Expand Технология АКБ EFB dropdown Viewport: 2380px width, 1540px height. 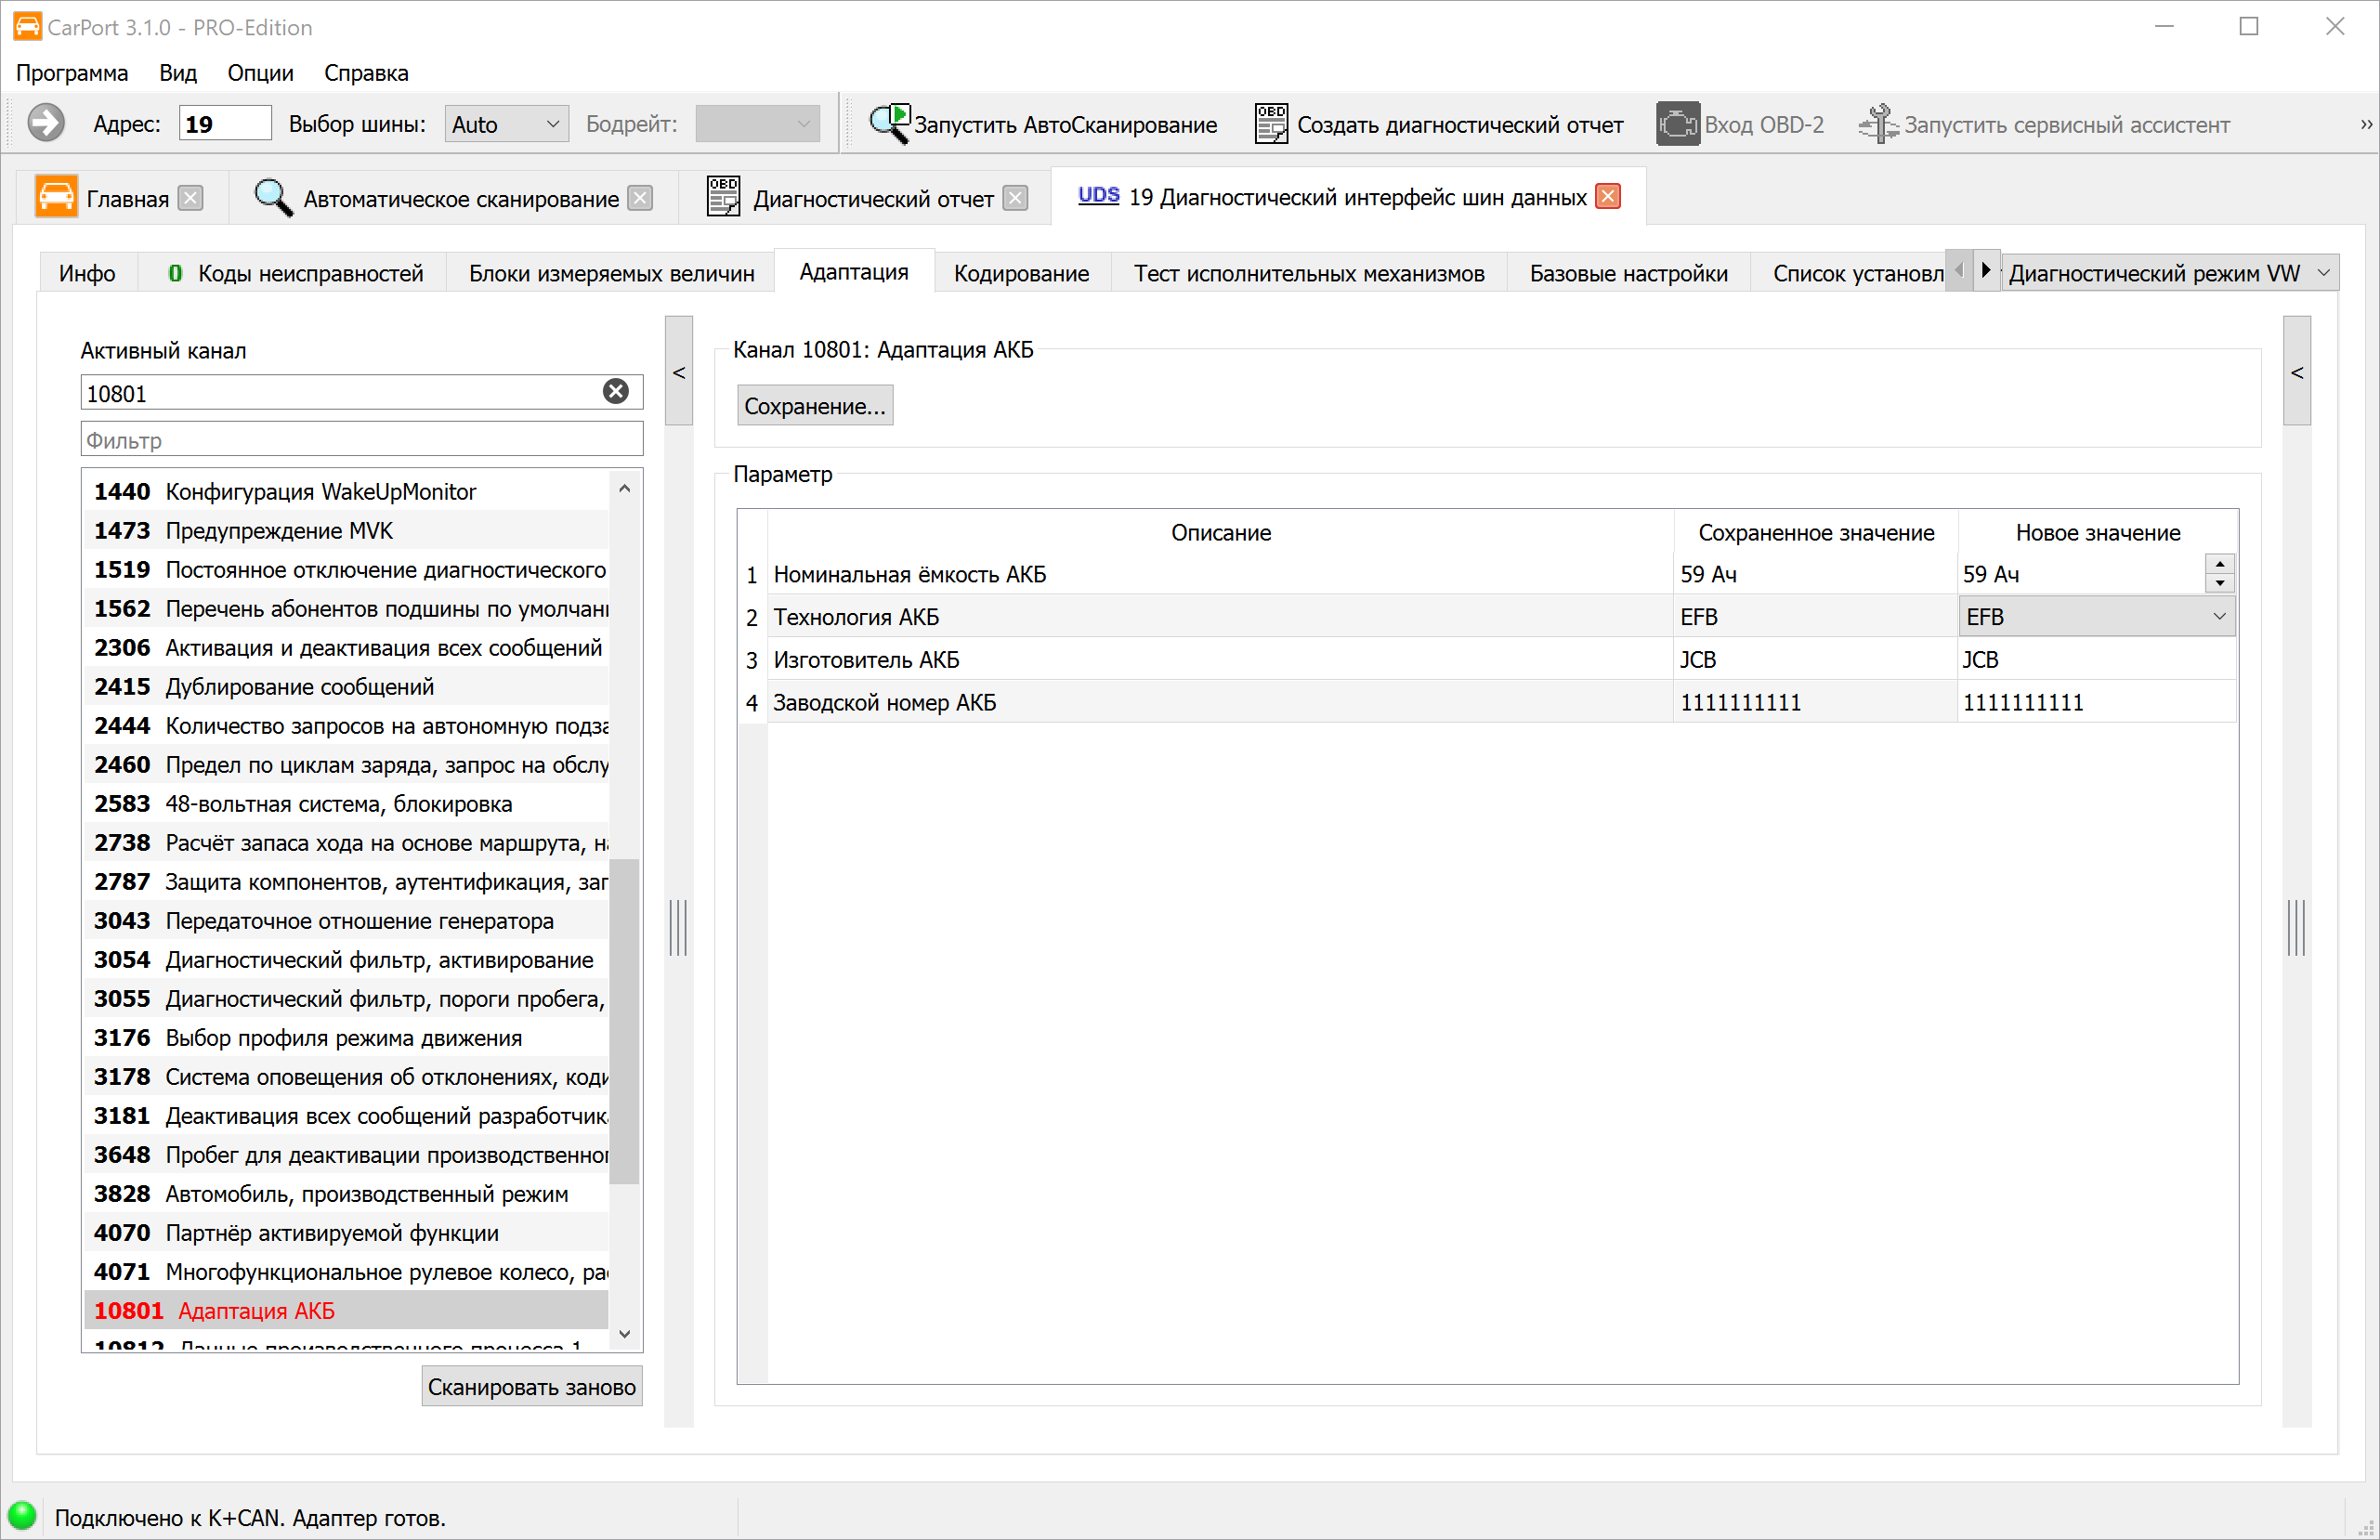coord(2219,617)
